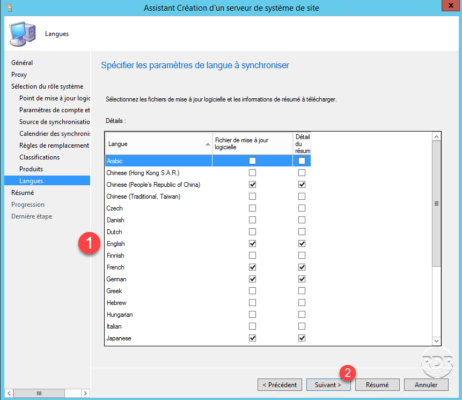Enable update file for Chinese (Hong Kong S.A.R.)
The width and height of the screenshot is (462, 400).
[x=252, y=173]
